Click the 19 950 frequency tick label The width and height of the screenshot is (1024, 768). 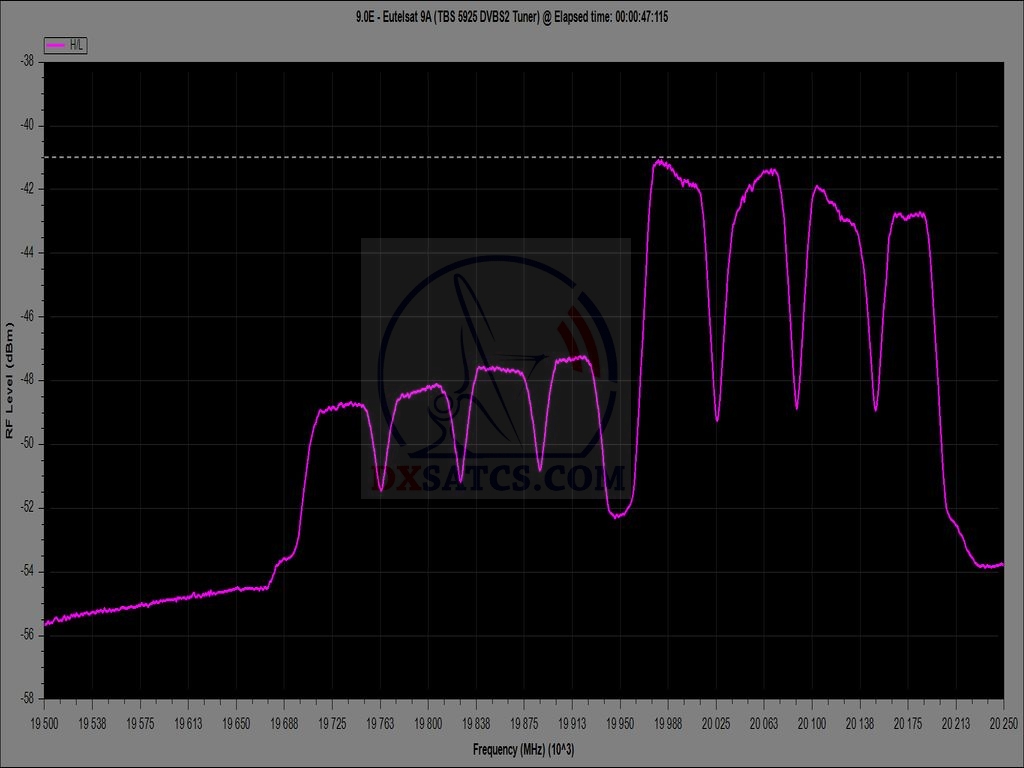620,721
